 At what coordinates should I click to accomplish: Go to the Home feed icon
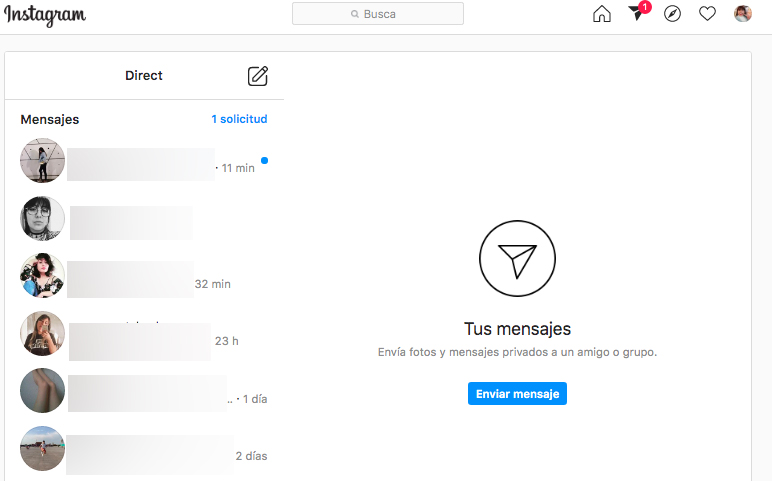(601, 14)
